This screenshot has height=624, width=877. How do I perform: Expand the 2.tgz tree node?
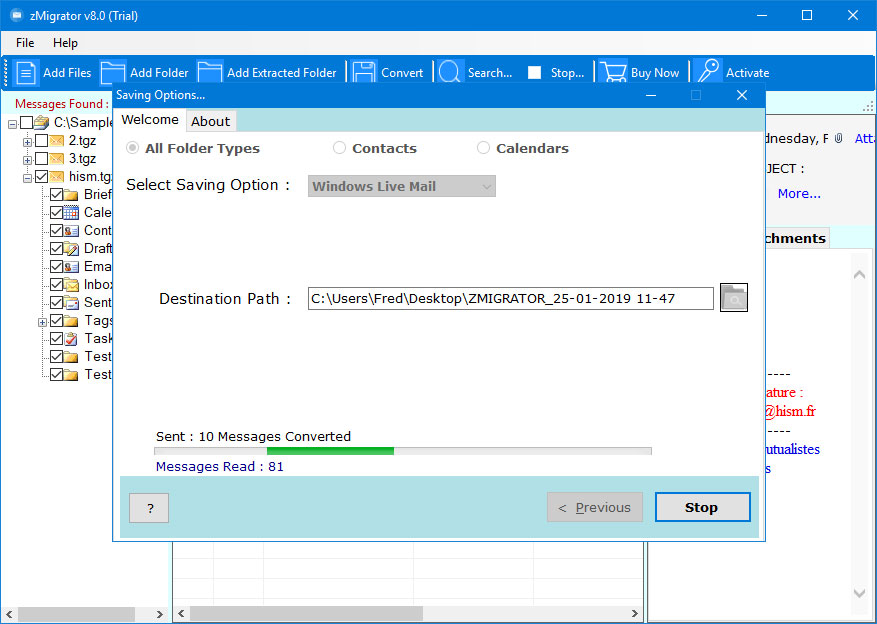(27, 142)
